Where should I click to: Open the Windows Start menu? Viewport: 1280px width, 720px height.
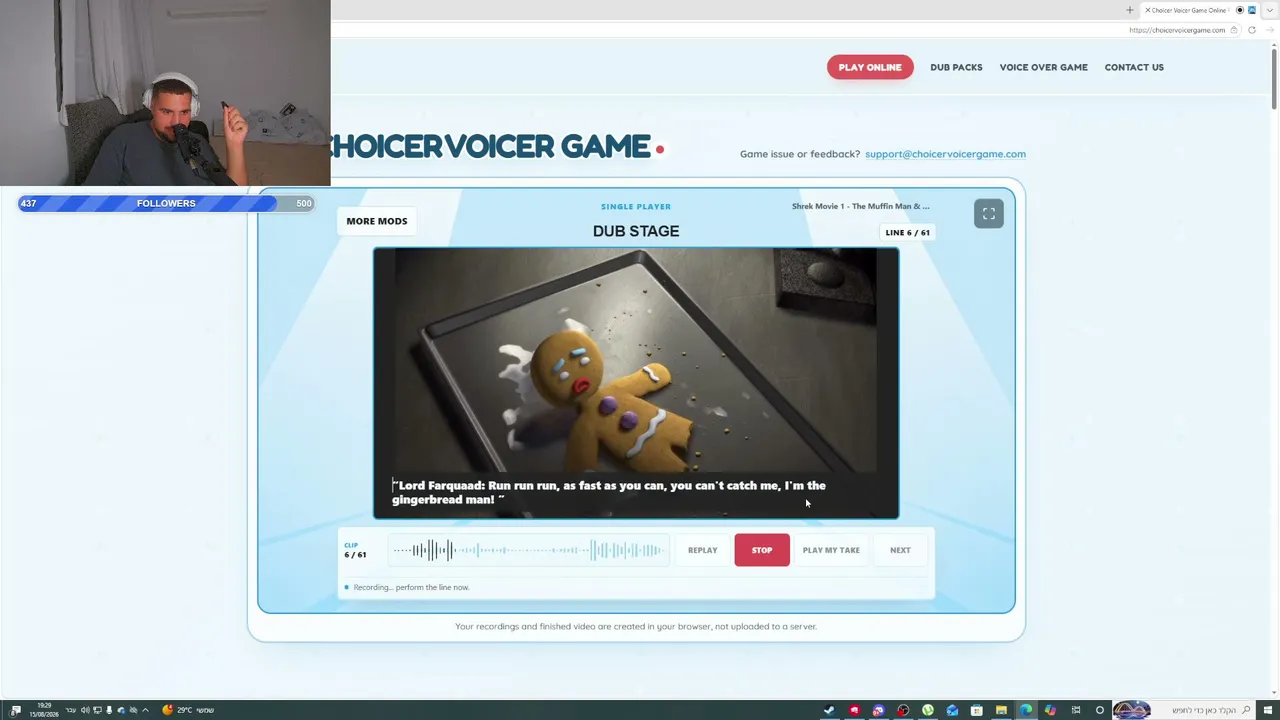(1270, 710)
